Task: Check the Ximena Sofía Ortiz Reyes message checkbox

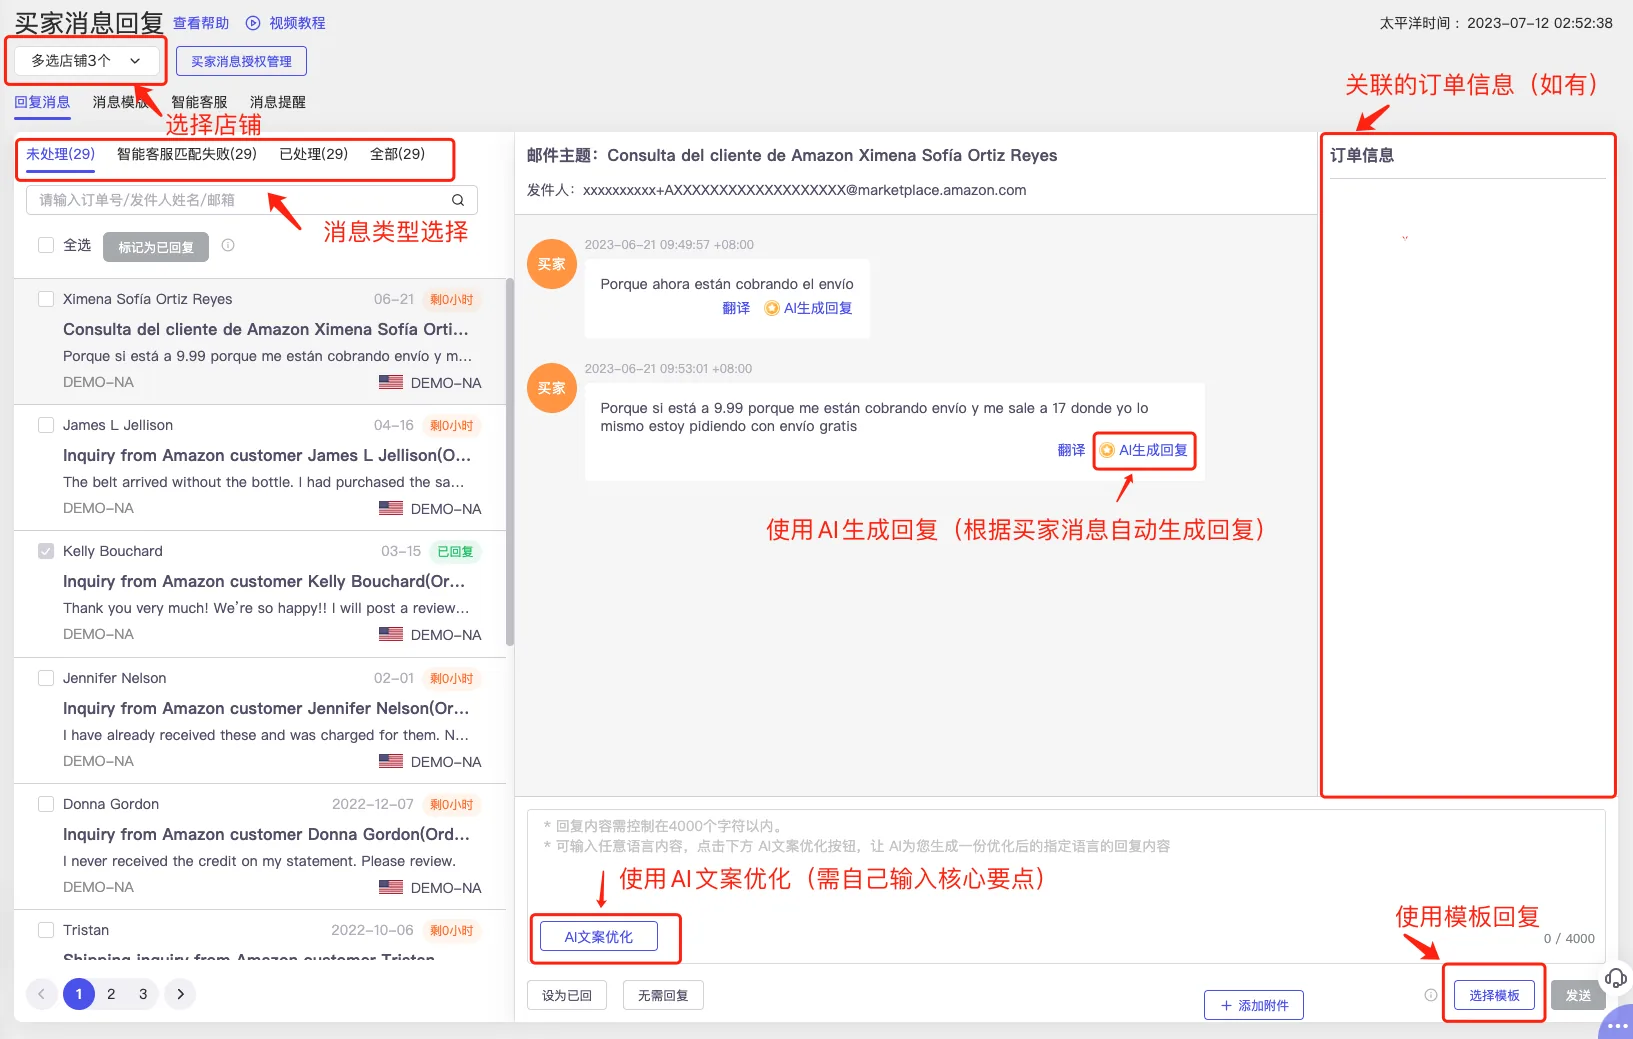Action: click(x=46, y=299)
